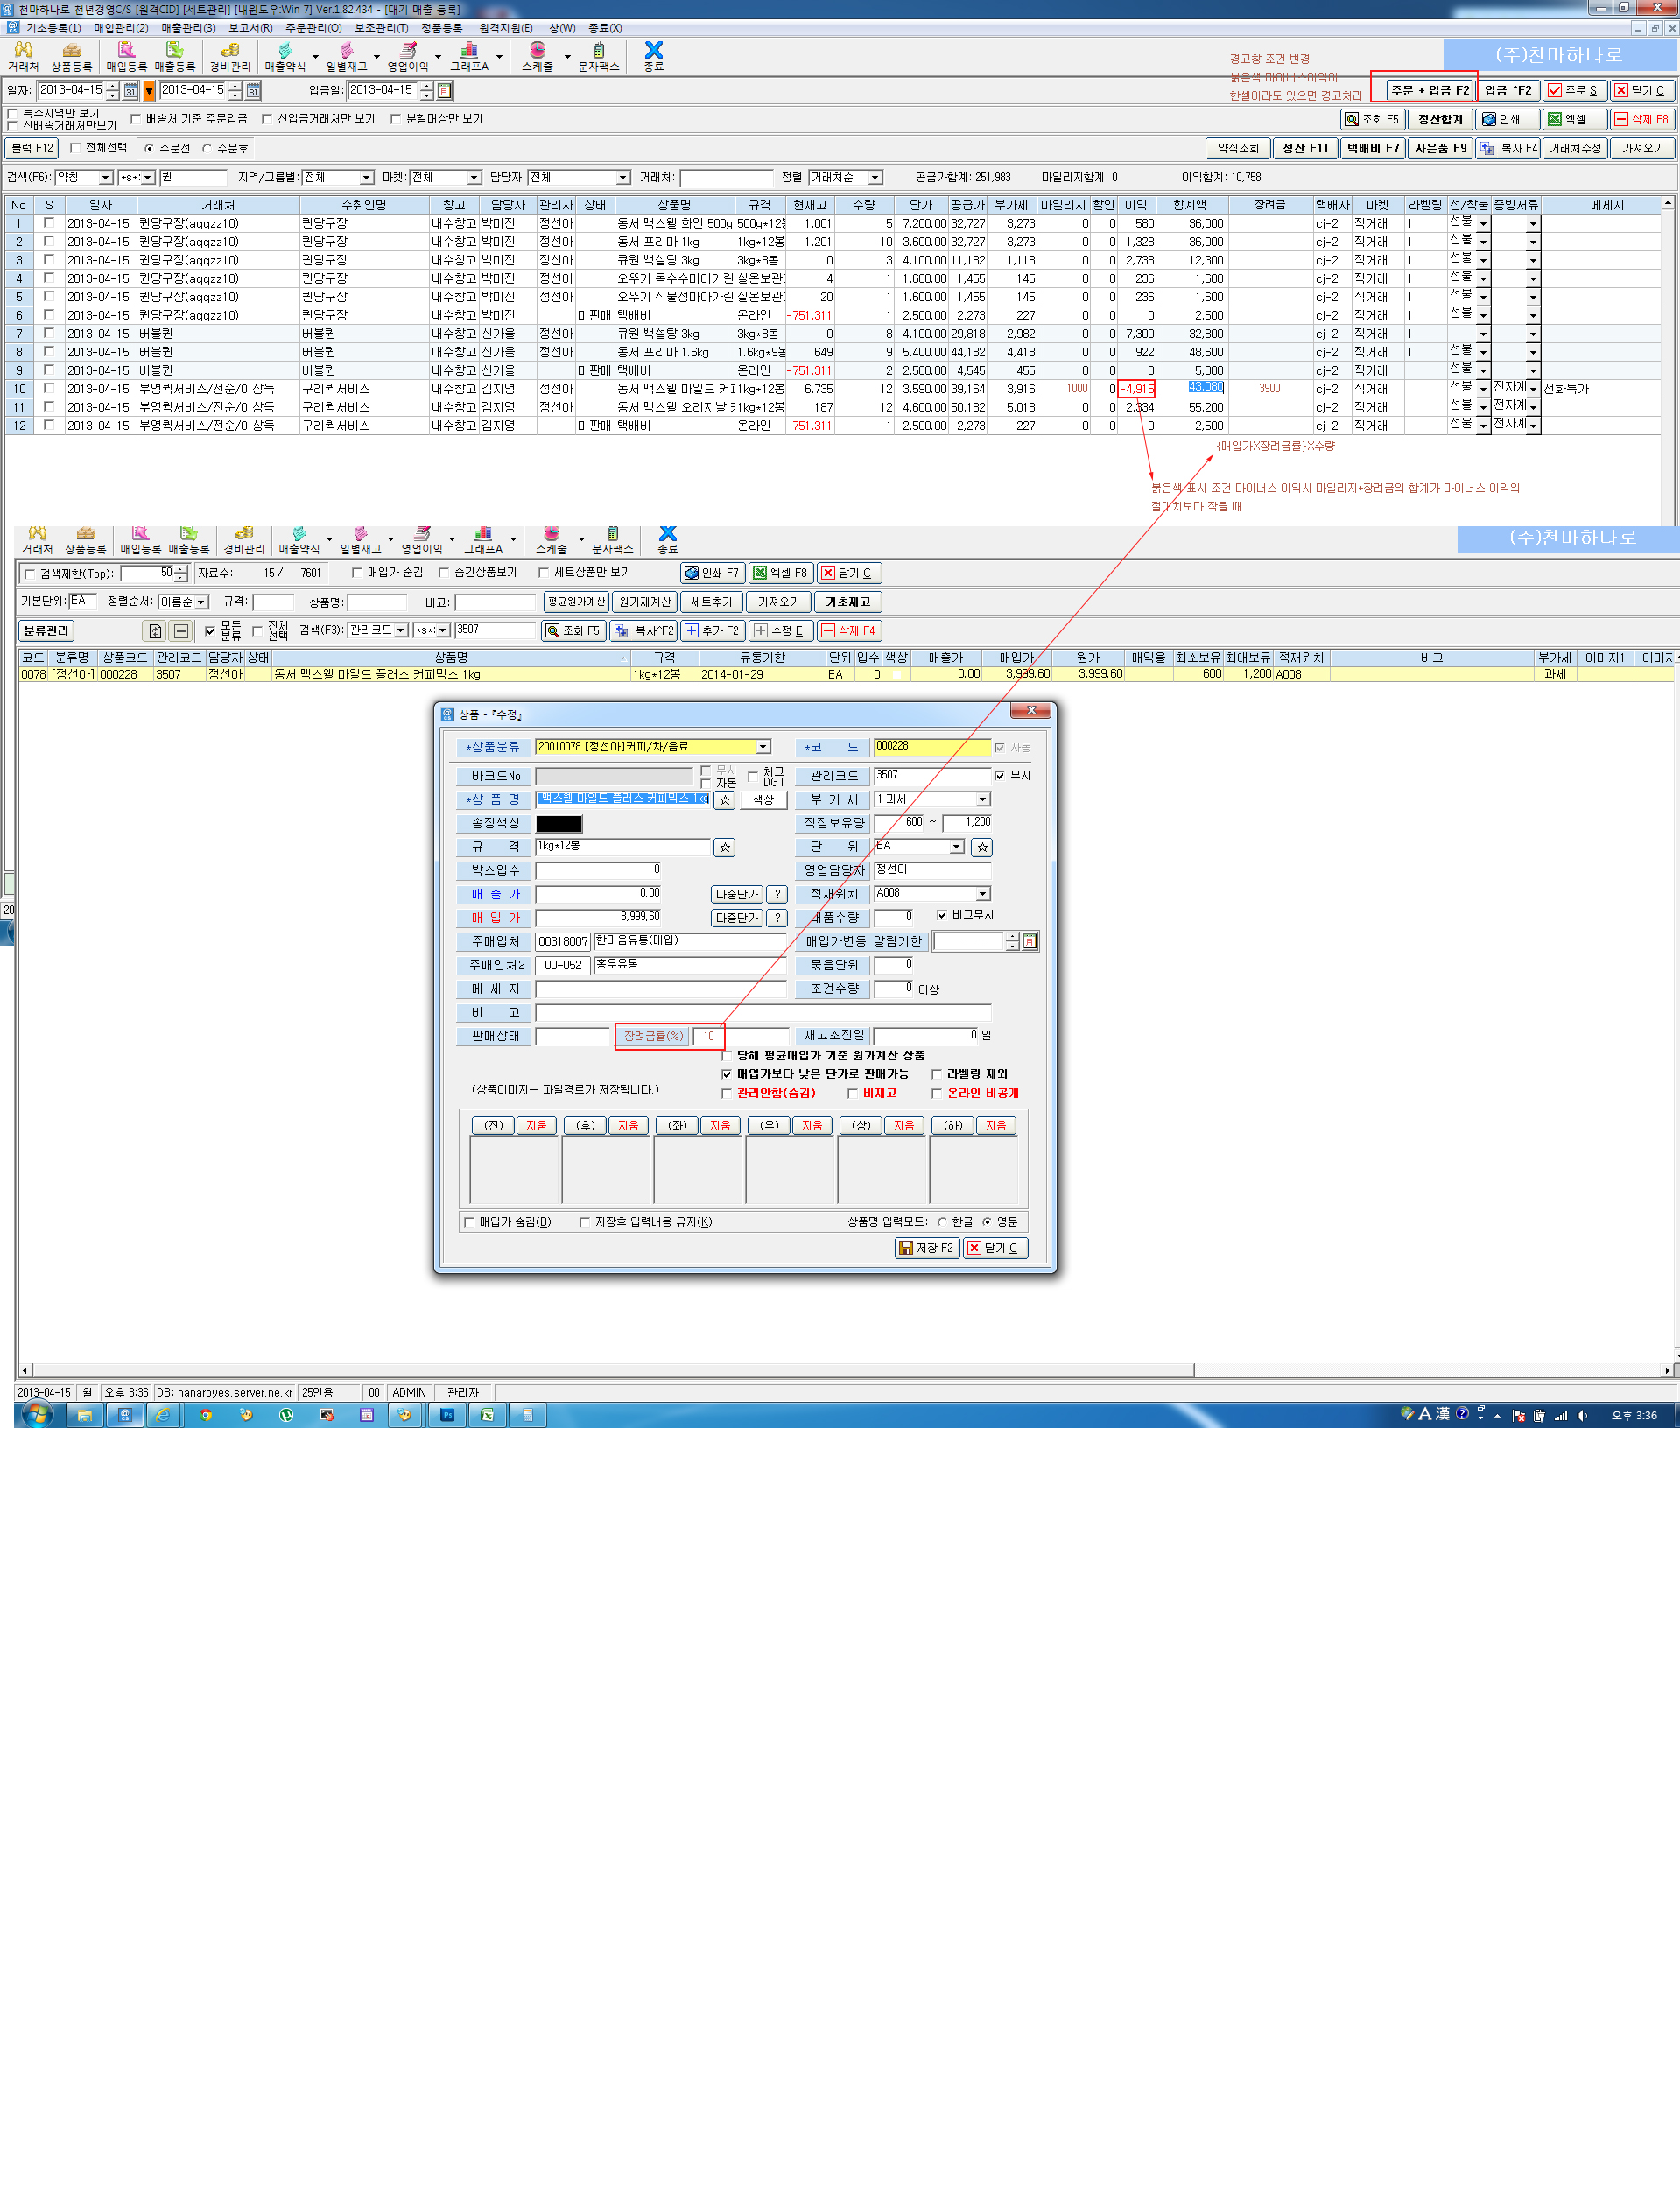The height and width of the screenshot is (2189, 1680).
Task: Click the blue X 종료 icon in top toolbar
Action: [653, 56]
